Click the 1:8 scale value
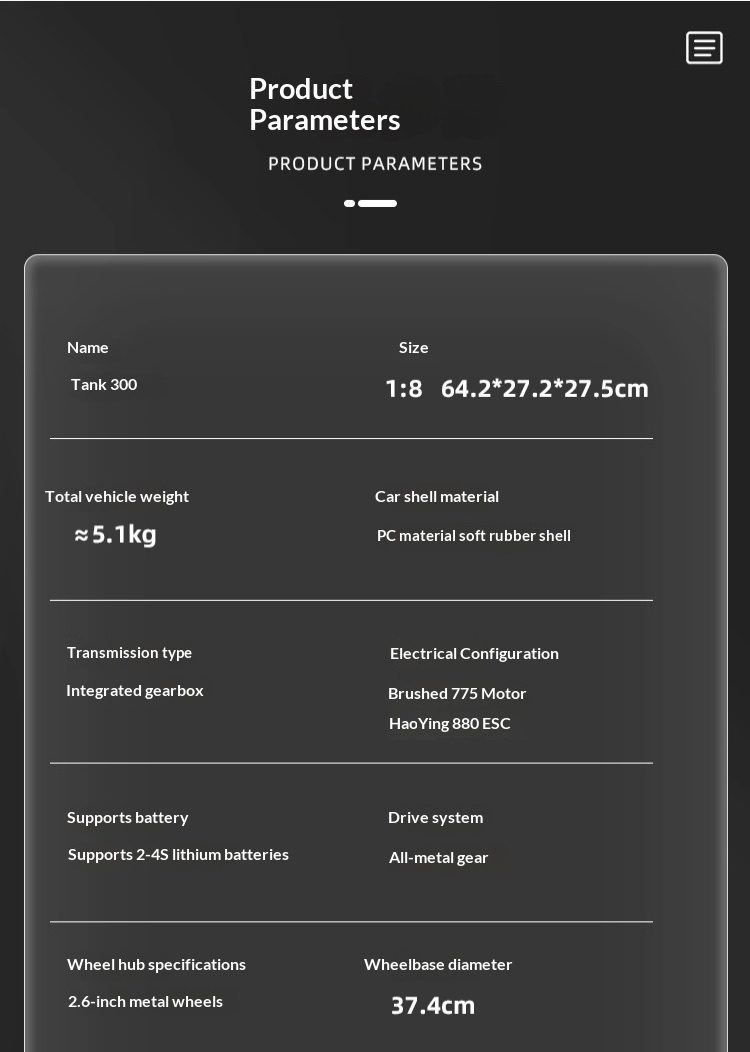Image resolution: width=750 pixels, height=1052 pixels. click(404, 388)
